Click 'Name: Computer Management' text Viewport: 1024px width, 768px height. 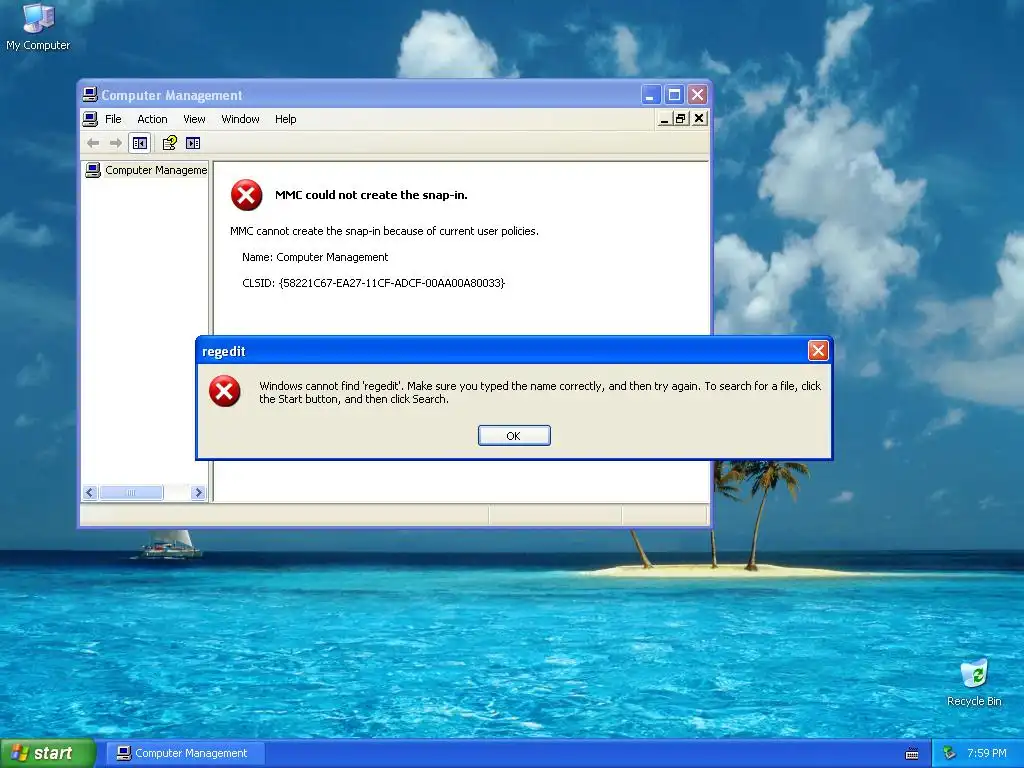coord(315,257)
